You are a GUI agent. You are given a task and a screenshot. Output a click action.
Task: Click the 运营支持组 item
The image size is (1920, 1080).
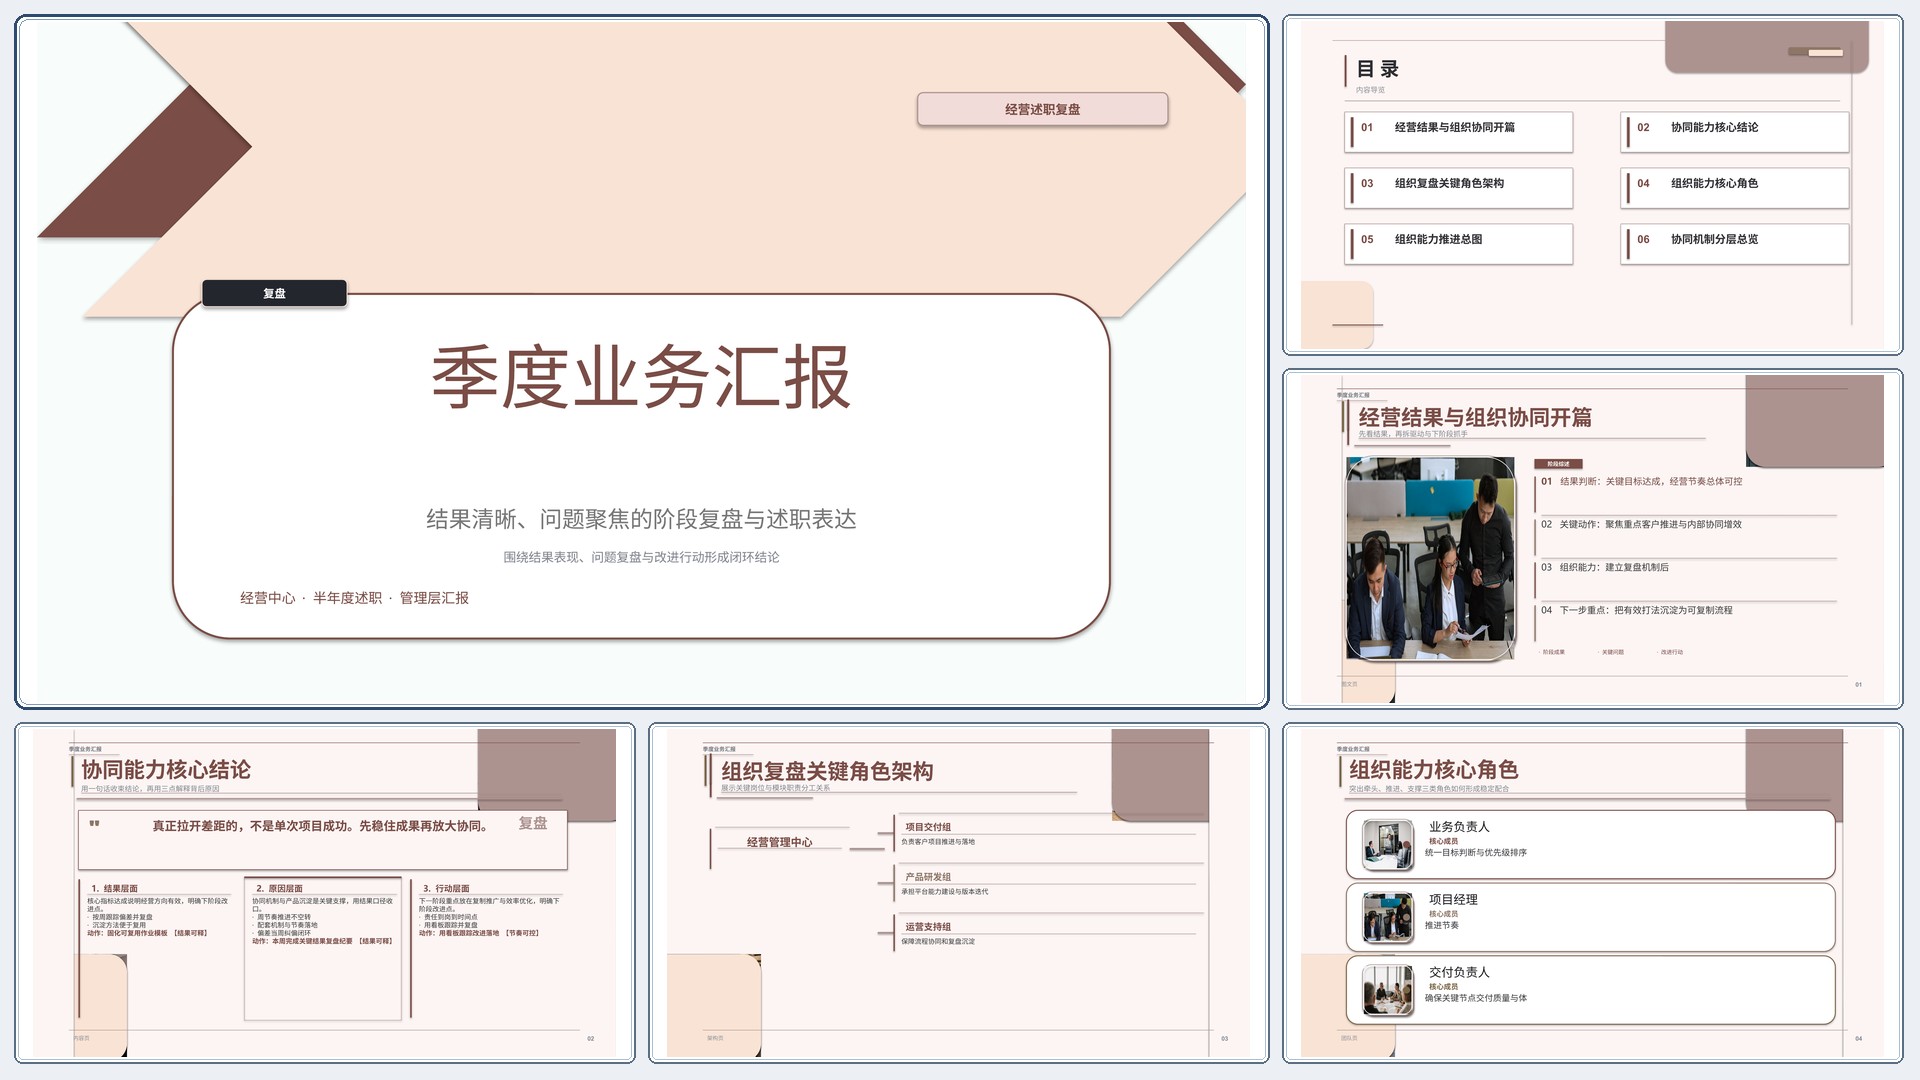coord(928,927)
